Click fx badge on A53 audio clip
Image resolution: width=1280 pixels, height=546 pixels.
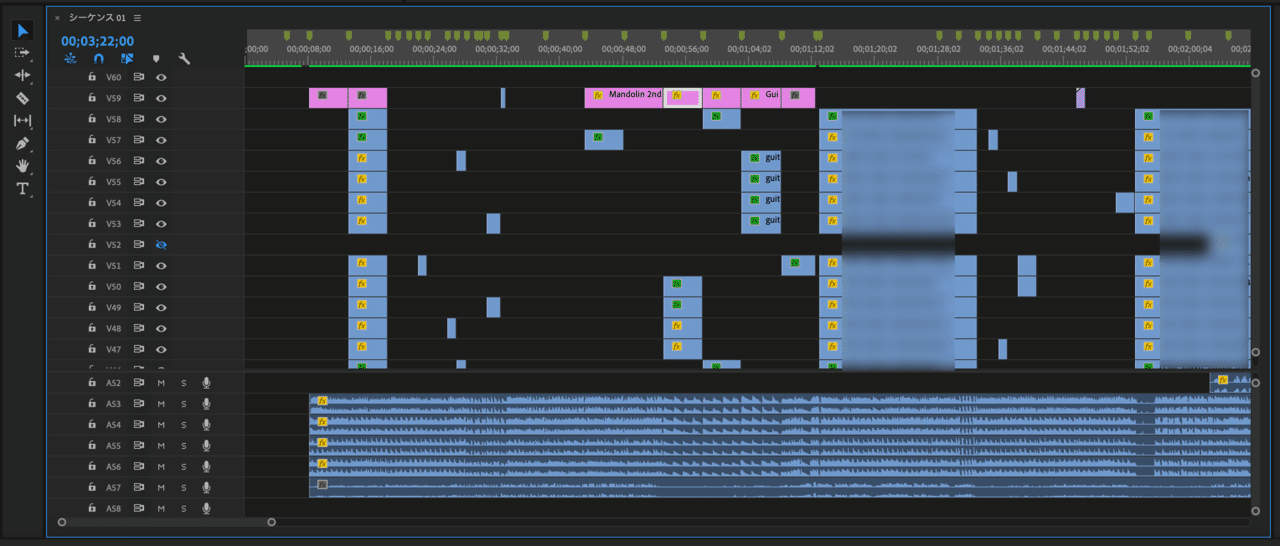[322, 401]
